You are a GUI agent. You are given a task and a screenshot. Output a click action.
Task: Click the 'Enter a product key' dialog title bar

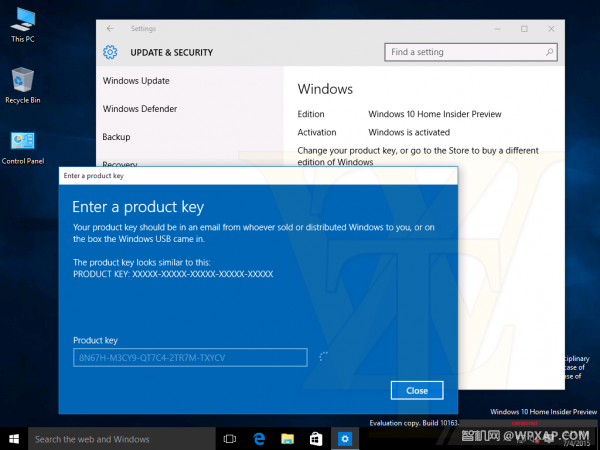(258, 176)
